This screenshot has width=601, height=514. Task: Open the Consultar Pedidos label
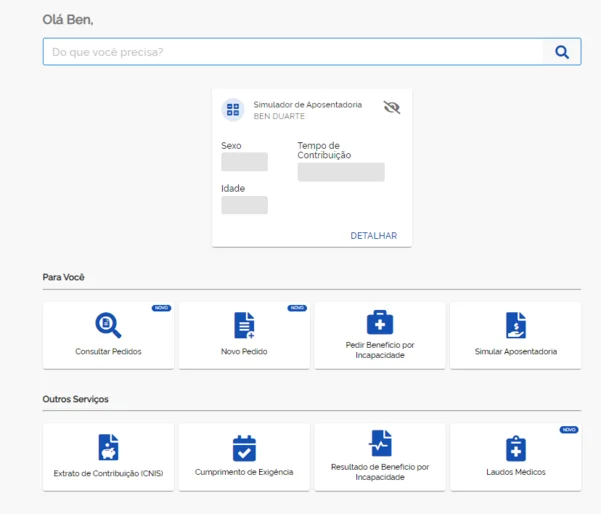point(108,351)
